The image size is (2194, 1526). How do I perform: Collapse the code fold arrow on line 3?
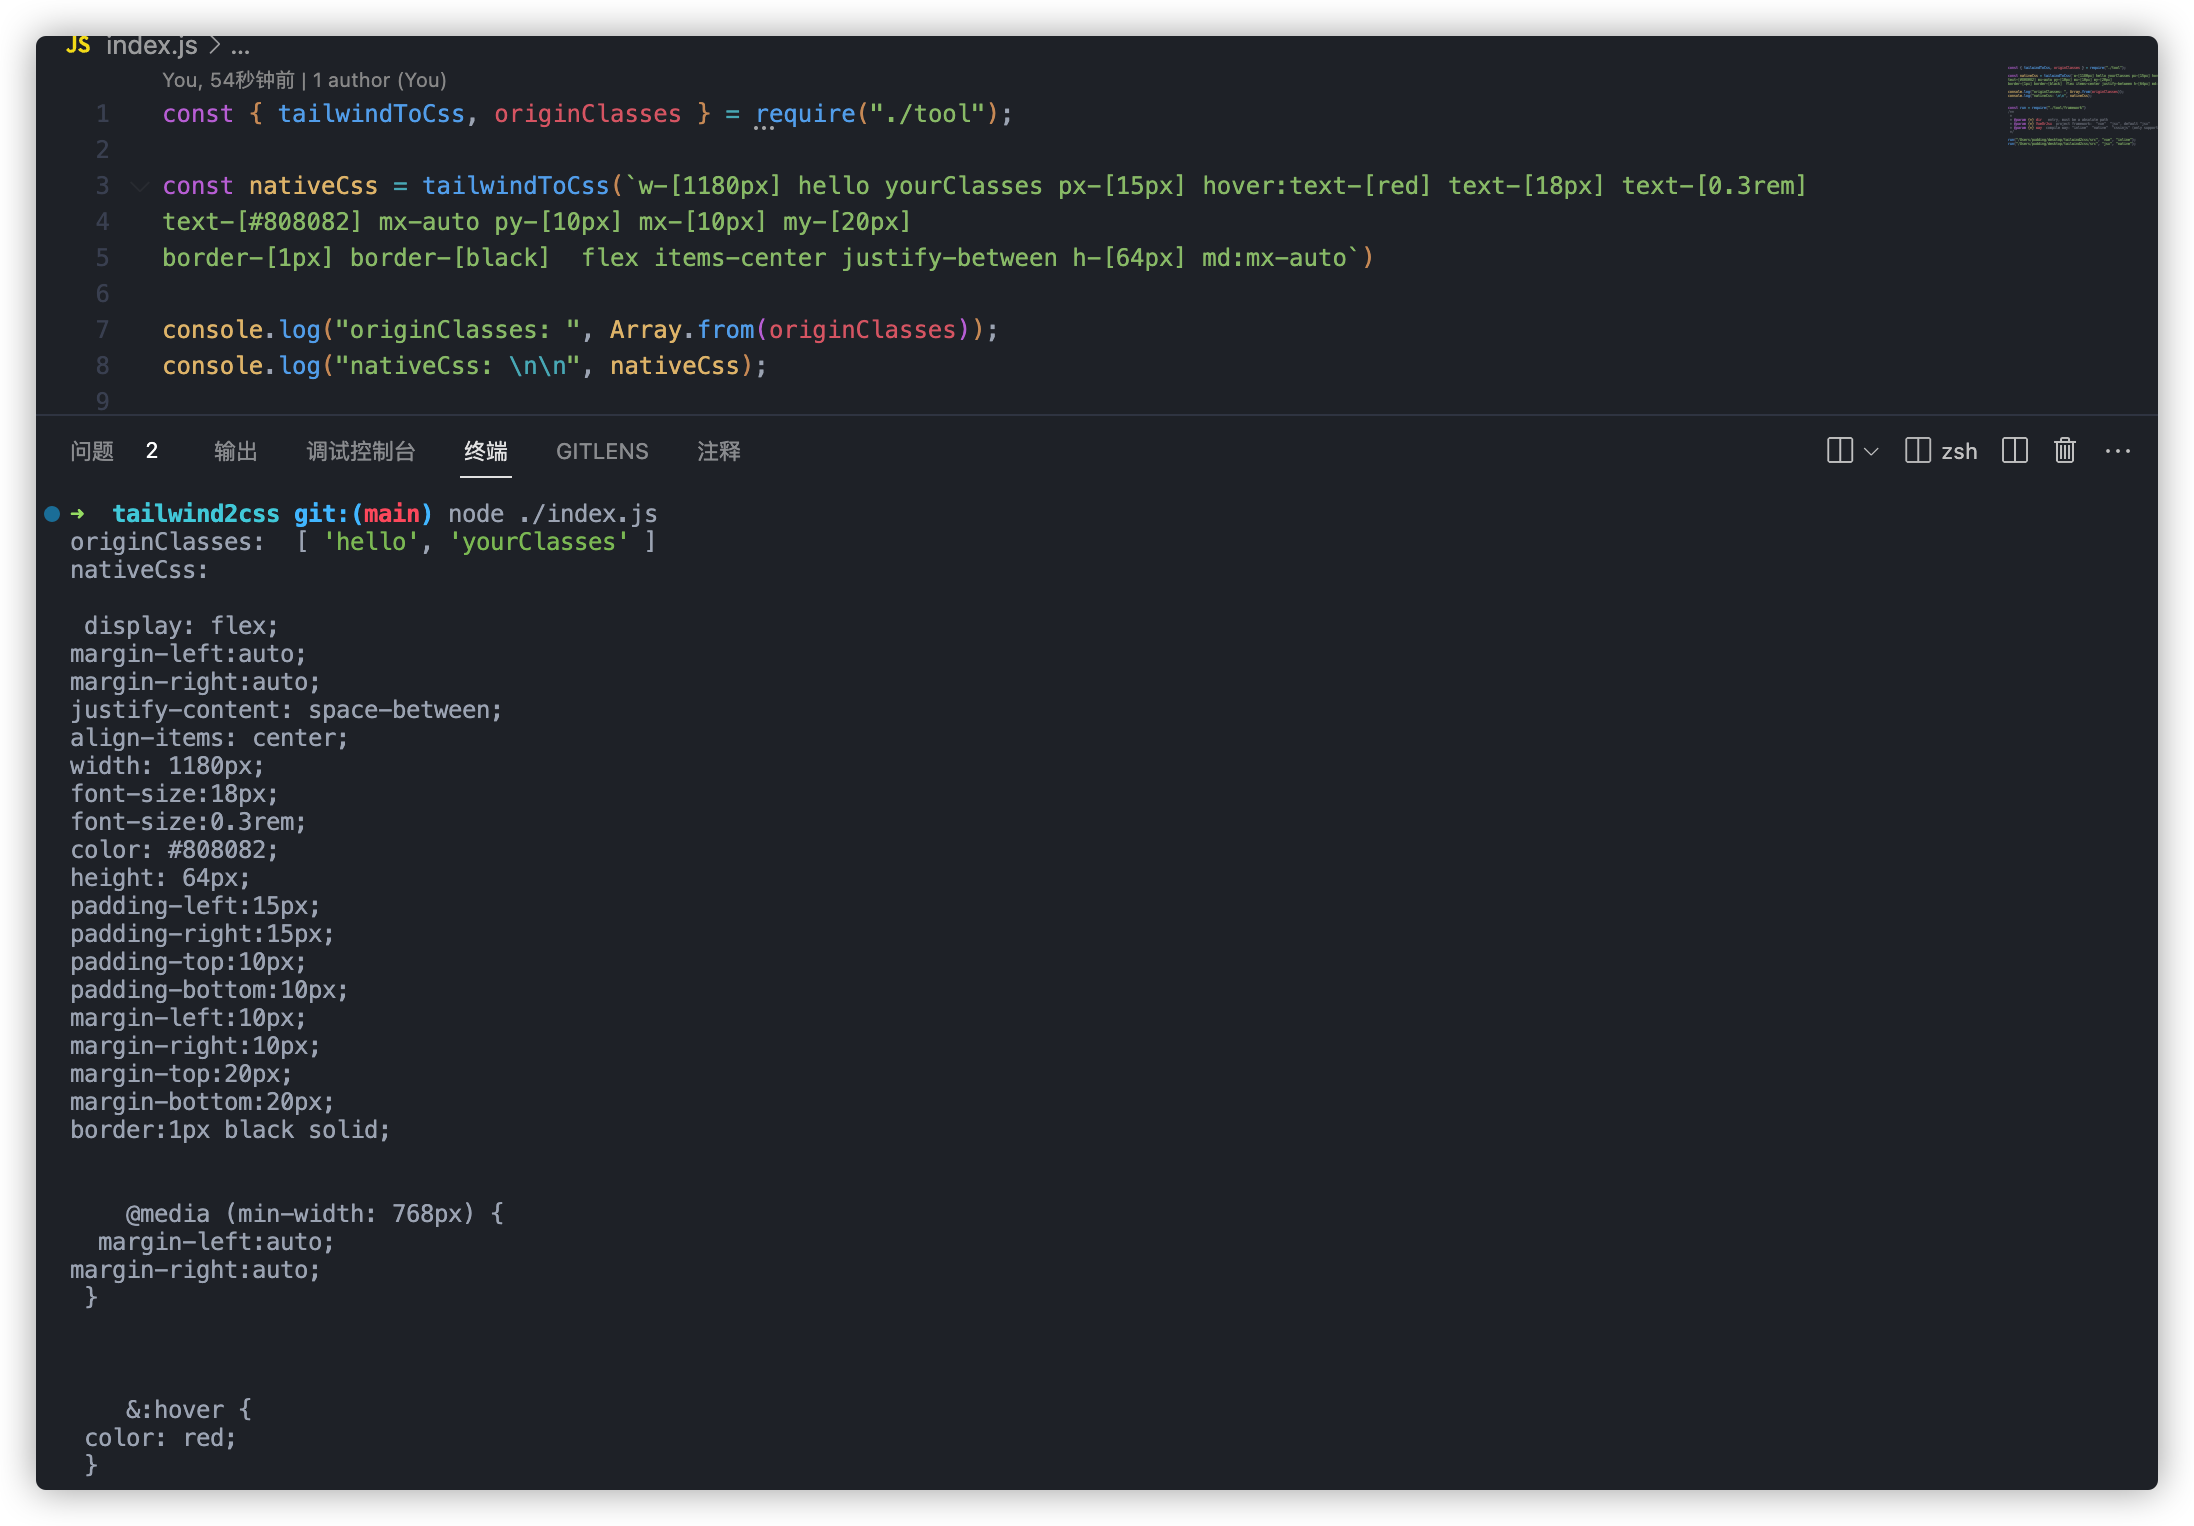pos(140,186)
